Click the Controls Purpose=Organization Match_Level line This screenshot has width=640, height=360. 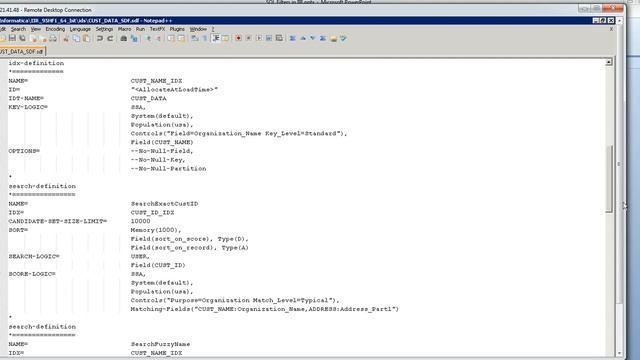pos(235,300)
